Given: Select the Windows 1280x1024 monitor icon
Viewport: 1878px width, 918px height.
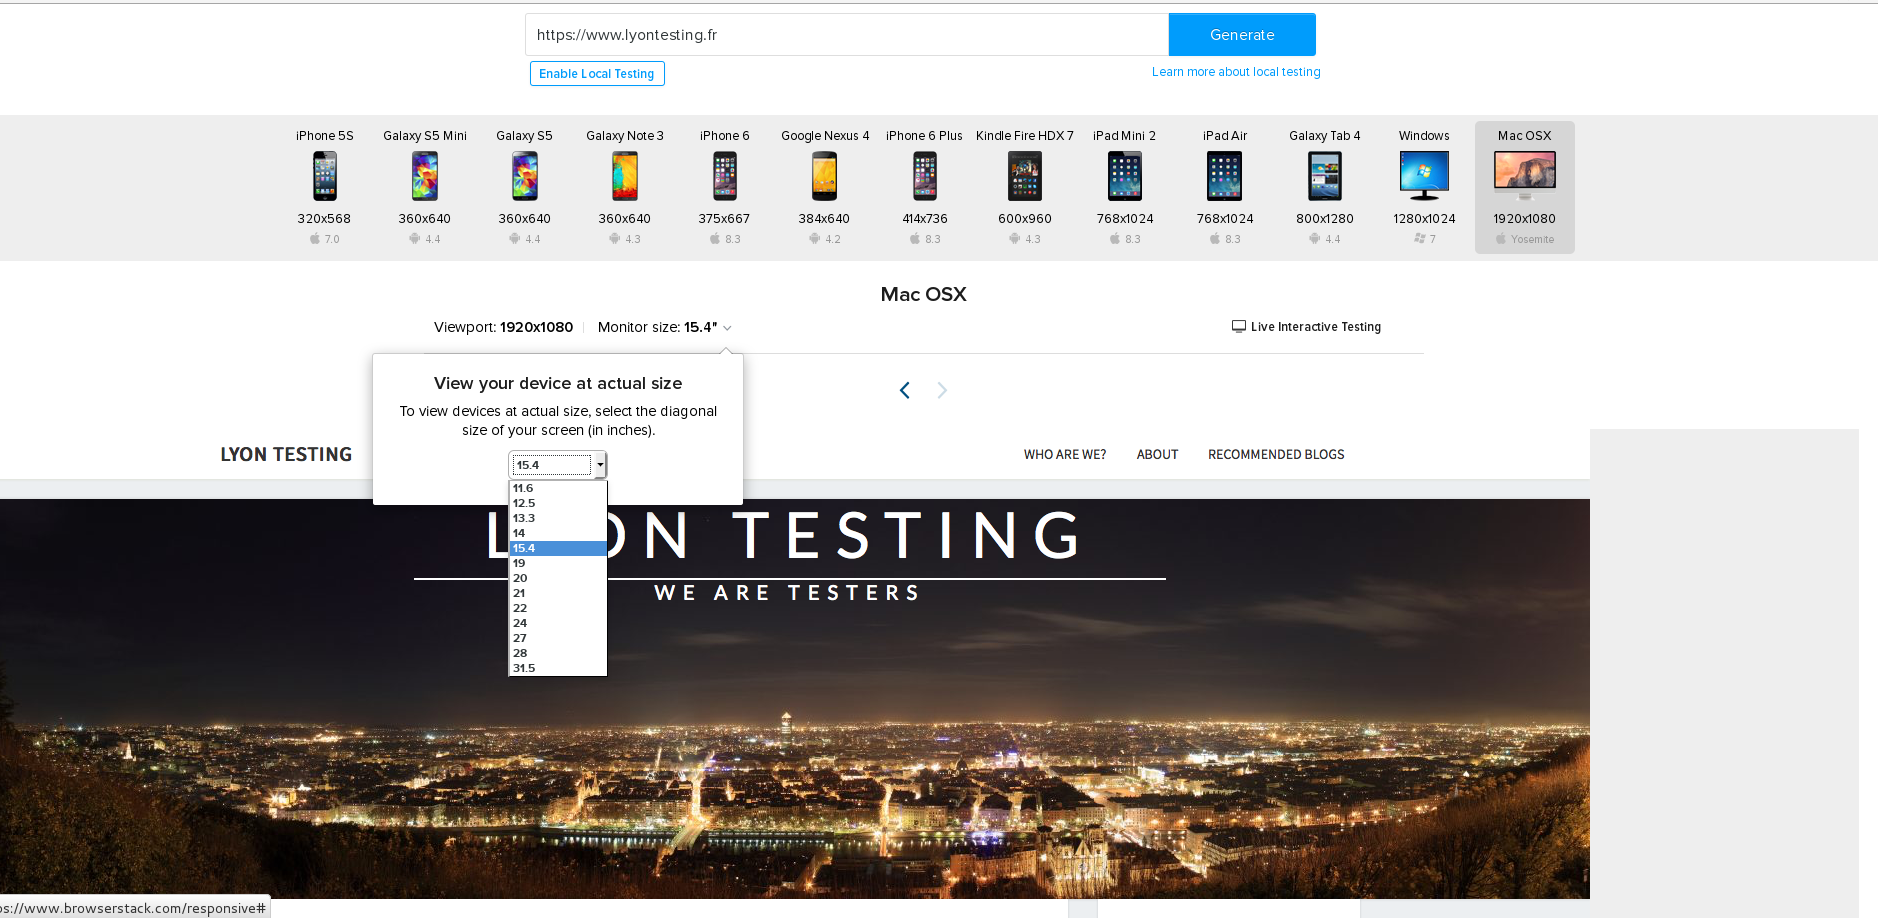Looking at the screenshot, I should [x=1424, y=176].
